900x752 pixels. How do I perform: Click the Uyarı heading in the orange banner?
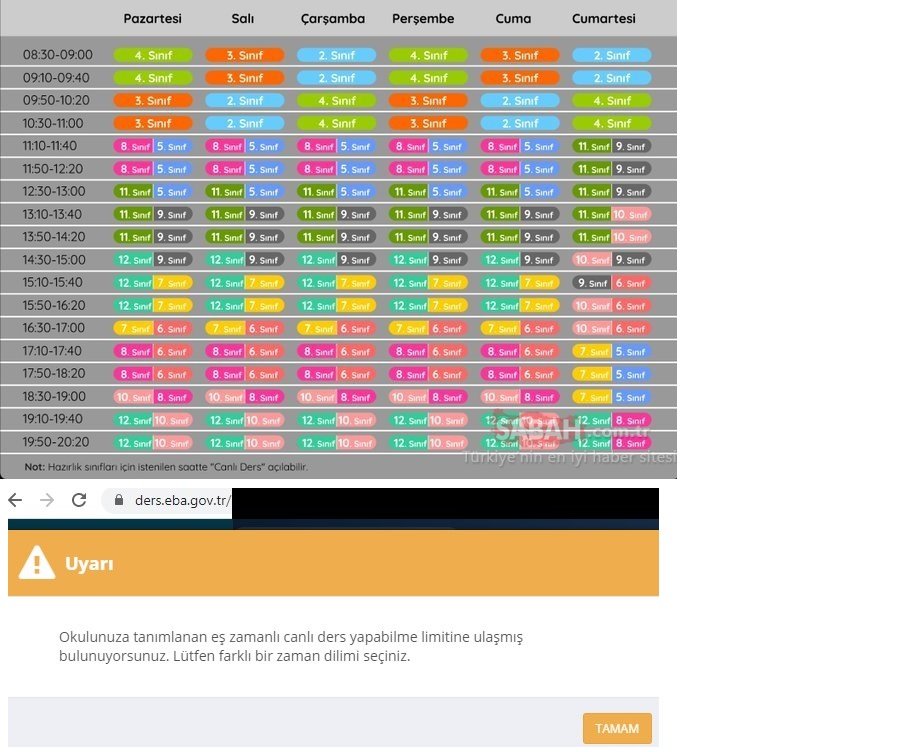(89, 564)
